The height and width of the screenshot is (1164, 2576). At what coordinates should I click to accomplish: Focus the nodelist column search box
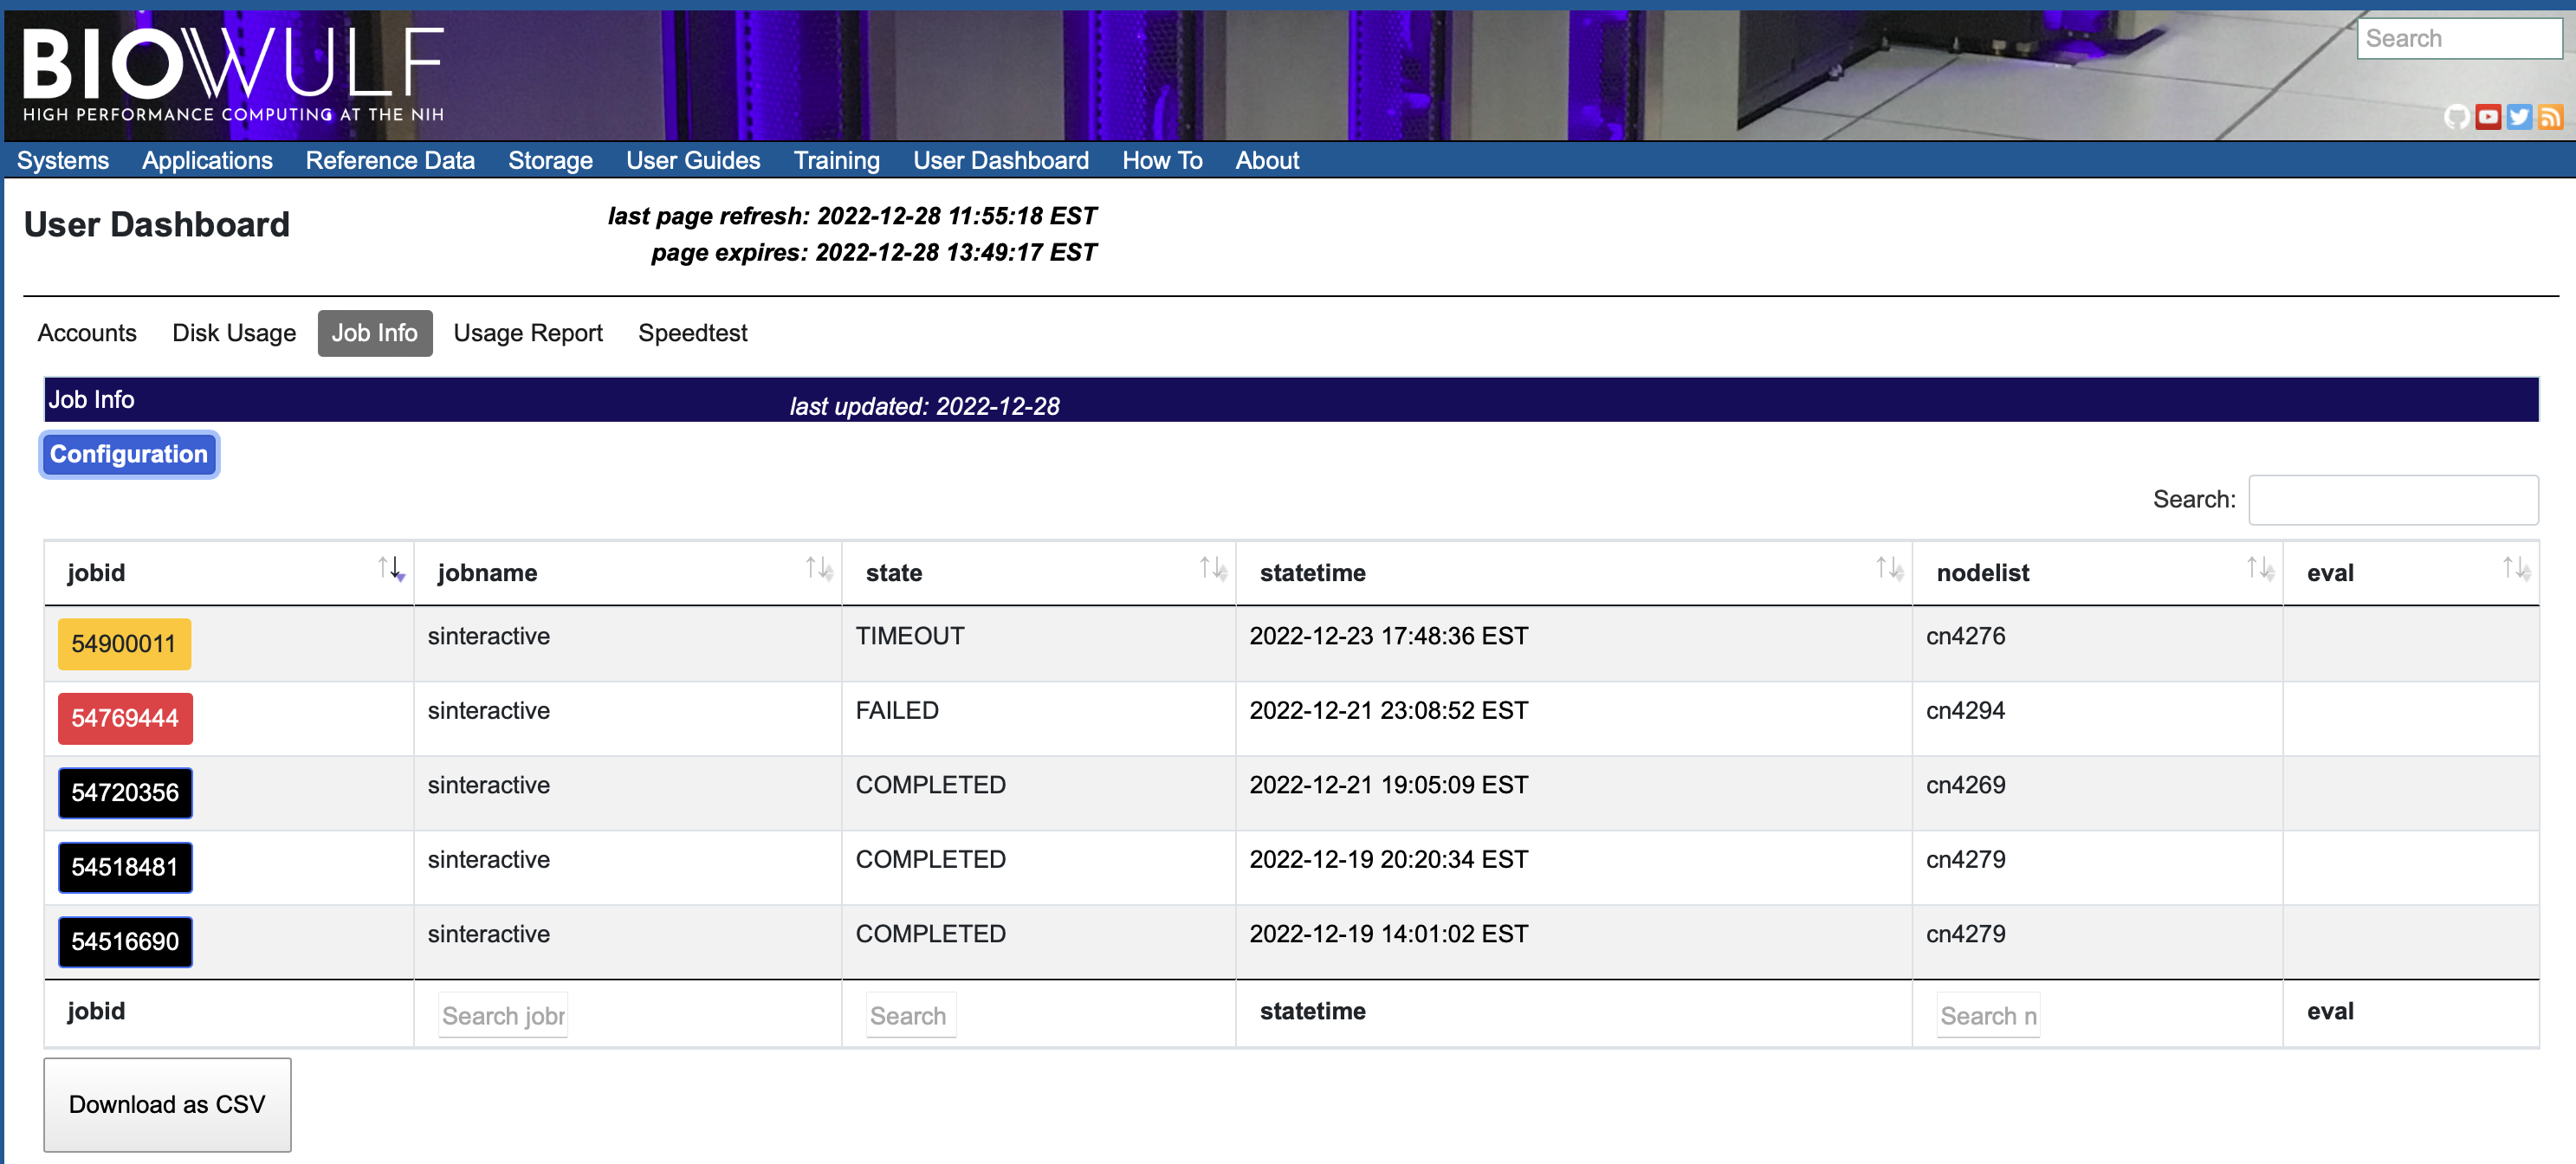click(x=1987, y=1016)
